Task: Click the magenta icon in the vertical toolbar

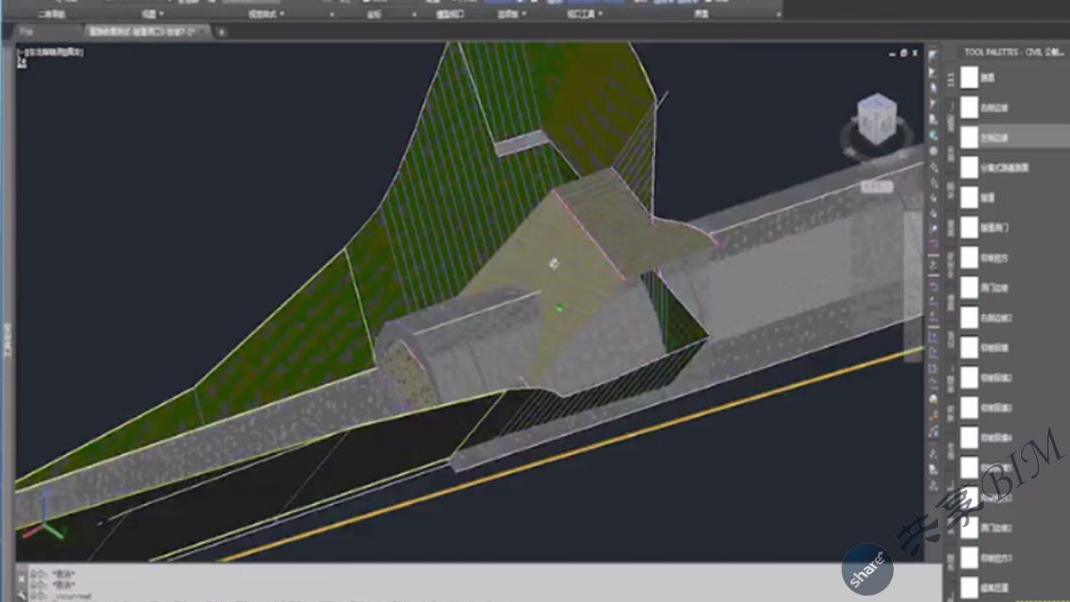Action: [933, 244]
